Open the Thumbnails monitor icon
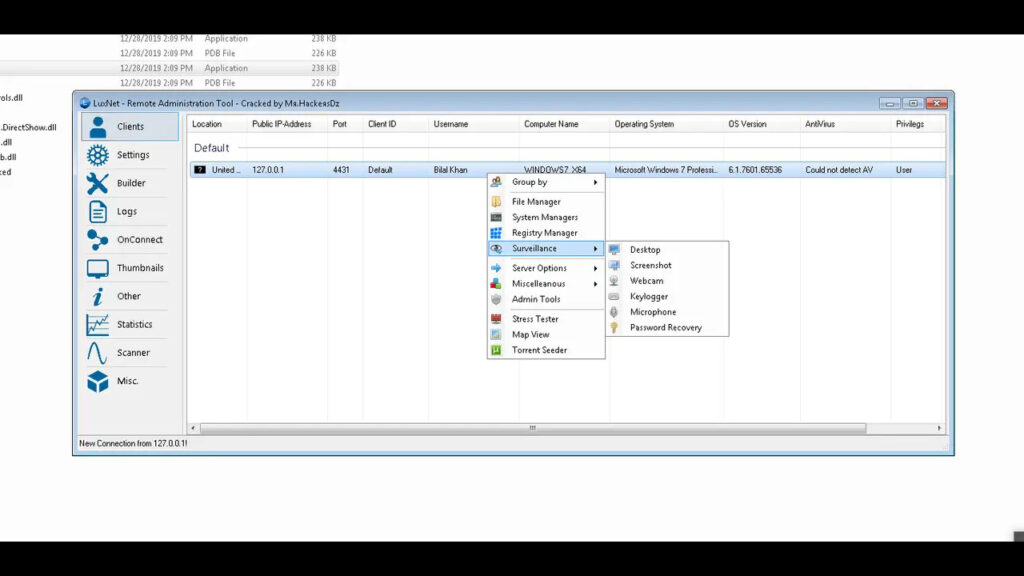Viewport: 1024px width, 576px height. pyautogui.click(x=98, y=268)
